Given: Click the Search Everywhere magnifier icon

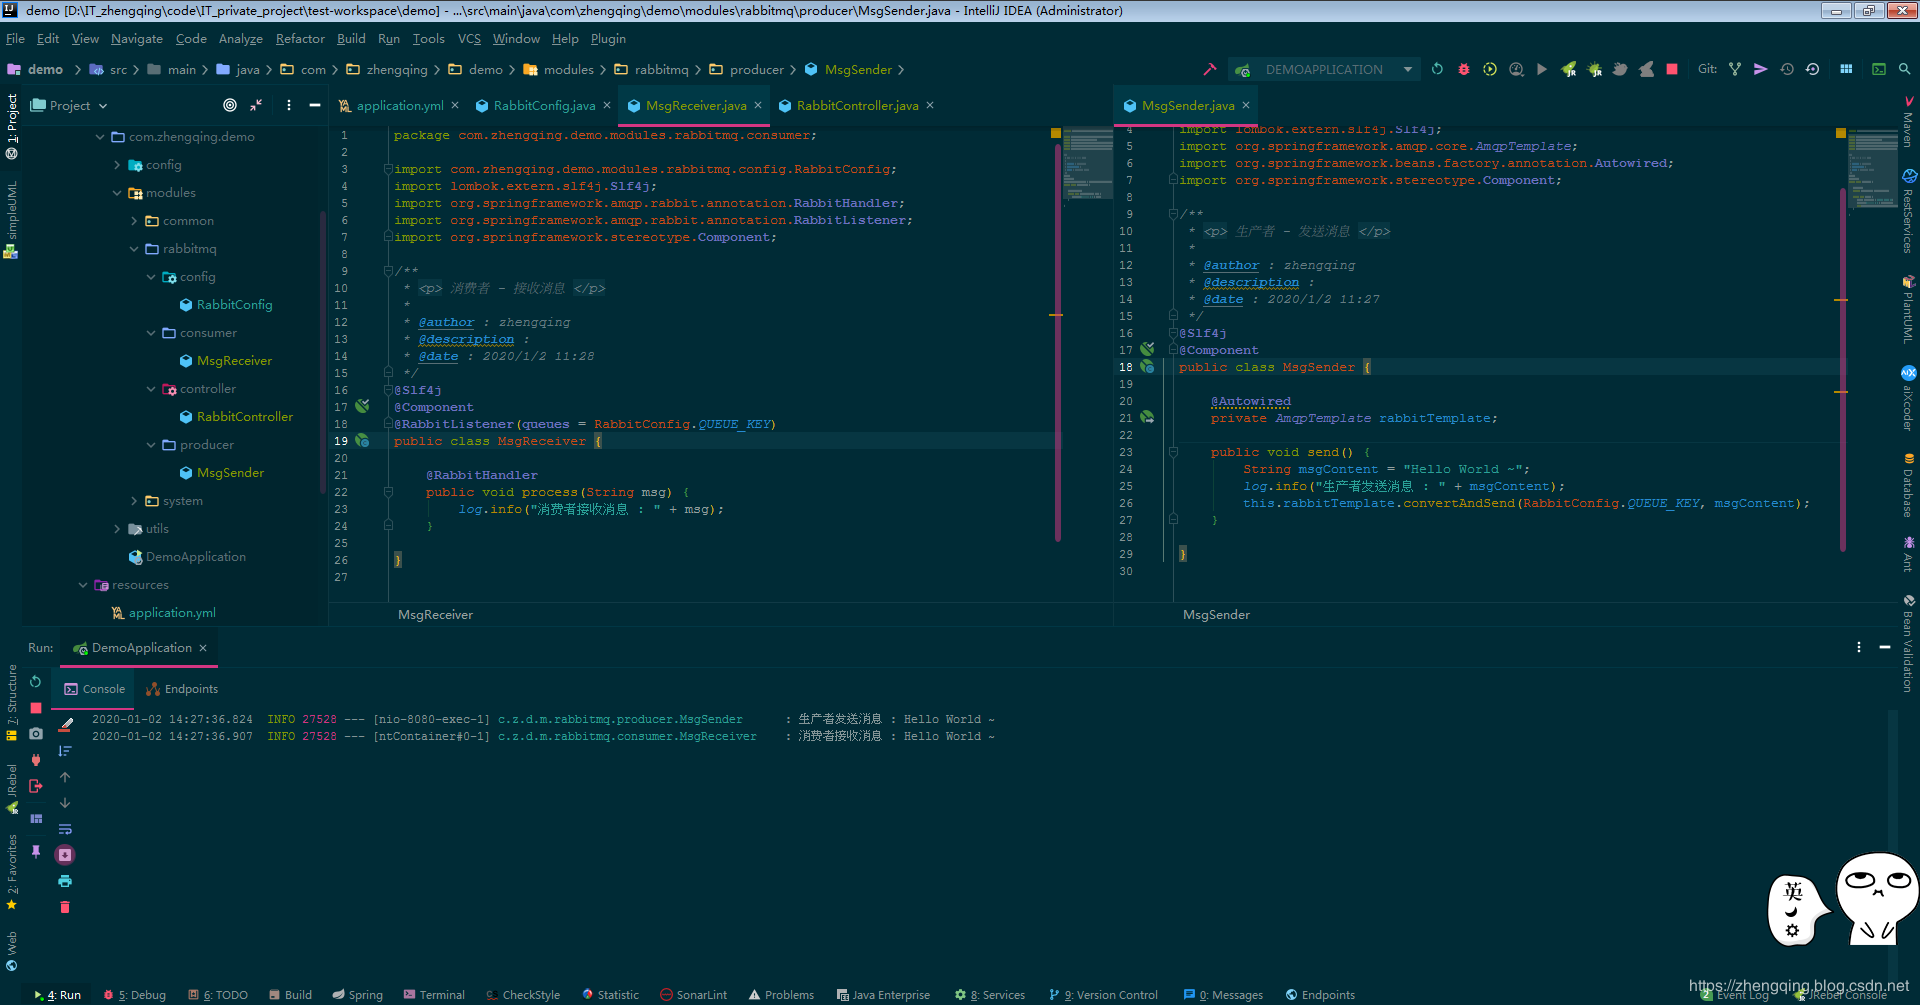Looking at the screenshot, I should (1904, 69).
